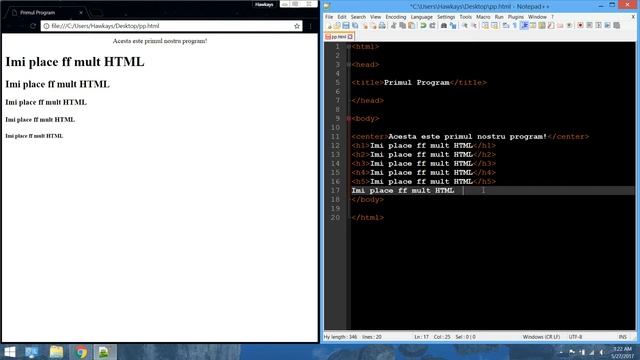
Task: Click the Stop Recording macro icon
Action: point(589,26)
